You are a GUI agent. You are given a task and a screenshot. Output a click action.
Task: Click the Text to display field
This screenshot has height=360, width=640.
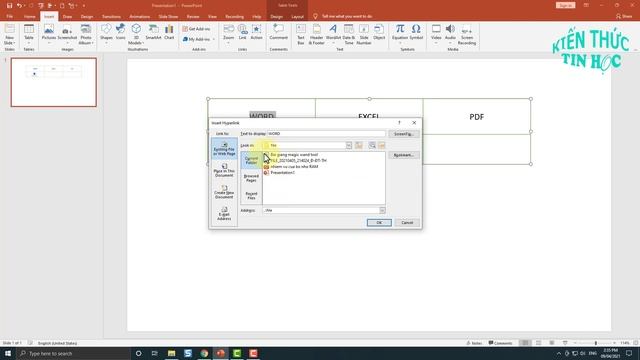tap(326, 133)
